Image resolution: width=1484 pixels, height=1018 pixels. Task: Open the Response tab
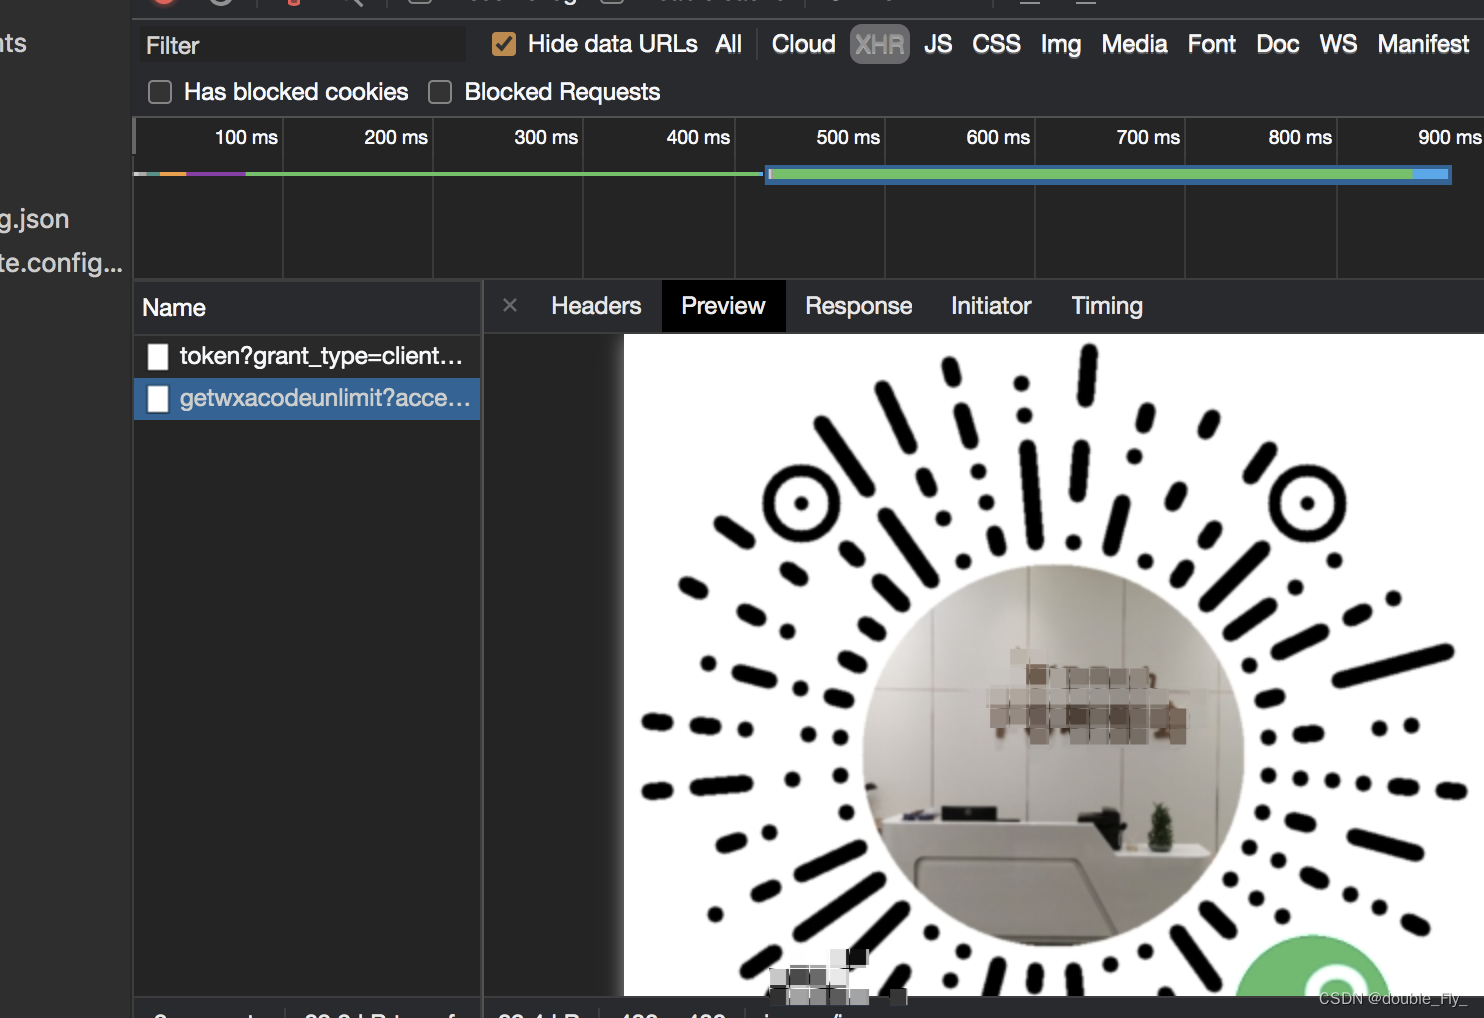[859, 306]
